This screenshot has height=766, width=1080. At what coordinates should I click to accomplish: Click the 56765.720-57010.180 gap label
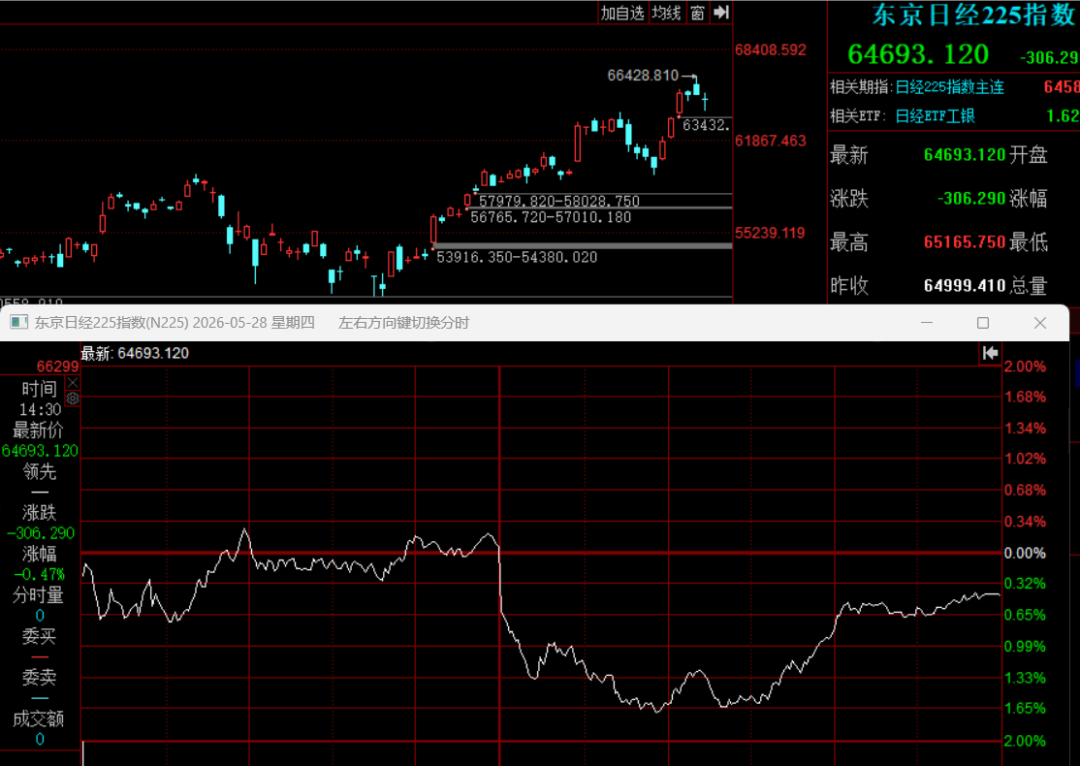point(550,218)
